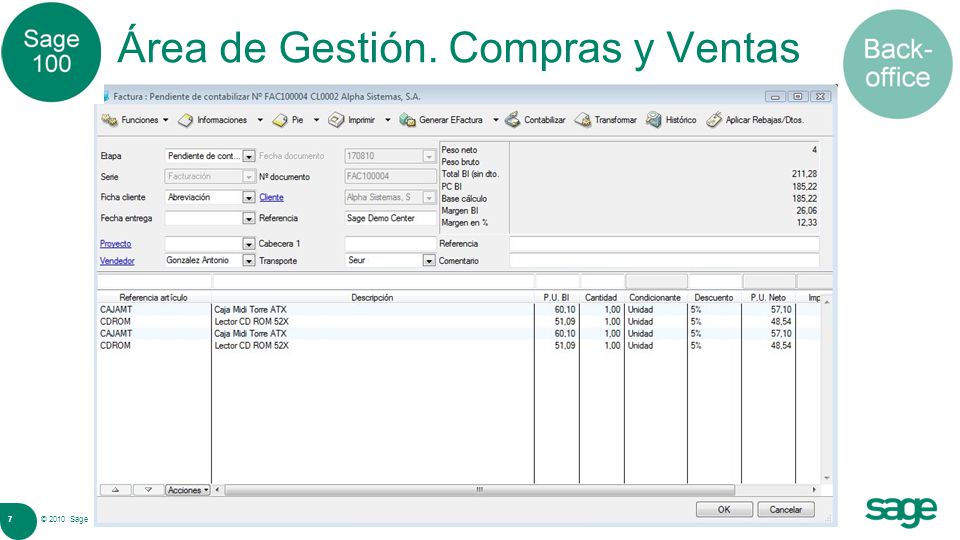Open the Proyecto dropdown arrow
This screenshot has width=960, height=540.
tap(249, 244)
